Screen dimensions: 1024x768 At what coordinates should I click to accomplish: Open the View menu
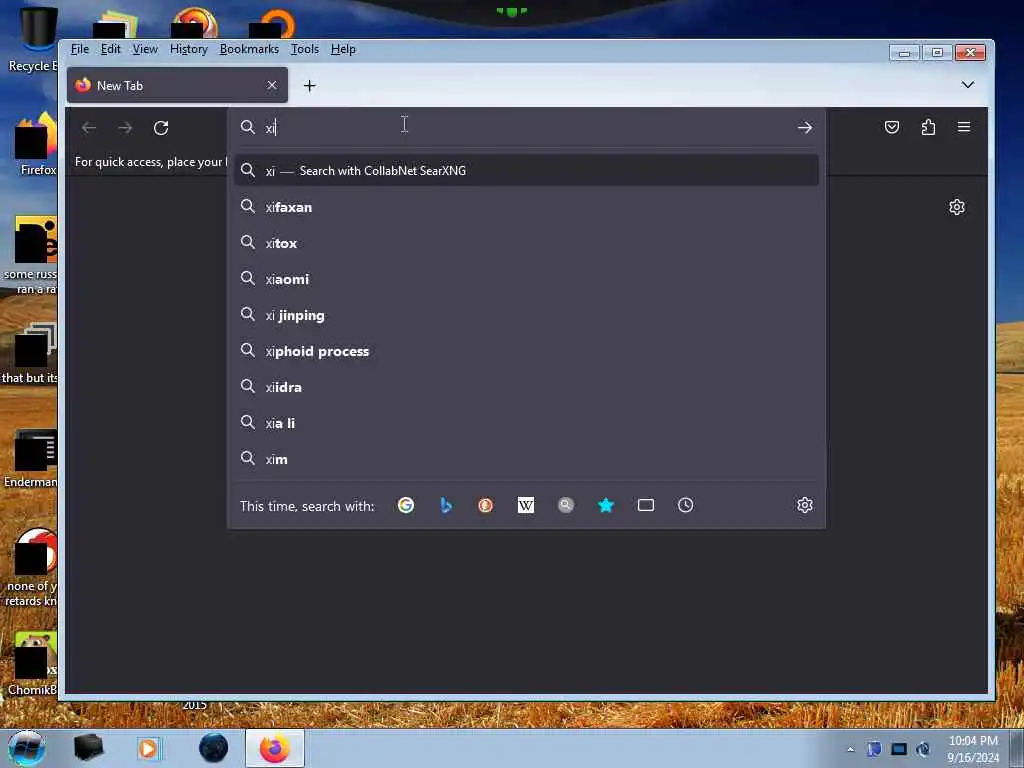tap(145, 50)
